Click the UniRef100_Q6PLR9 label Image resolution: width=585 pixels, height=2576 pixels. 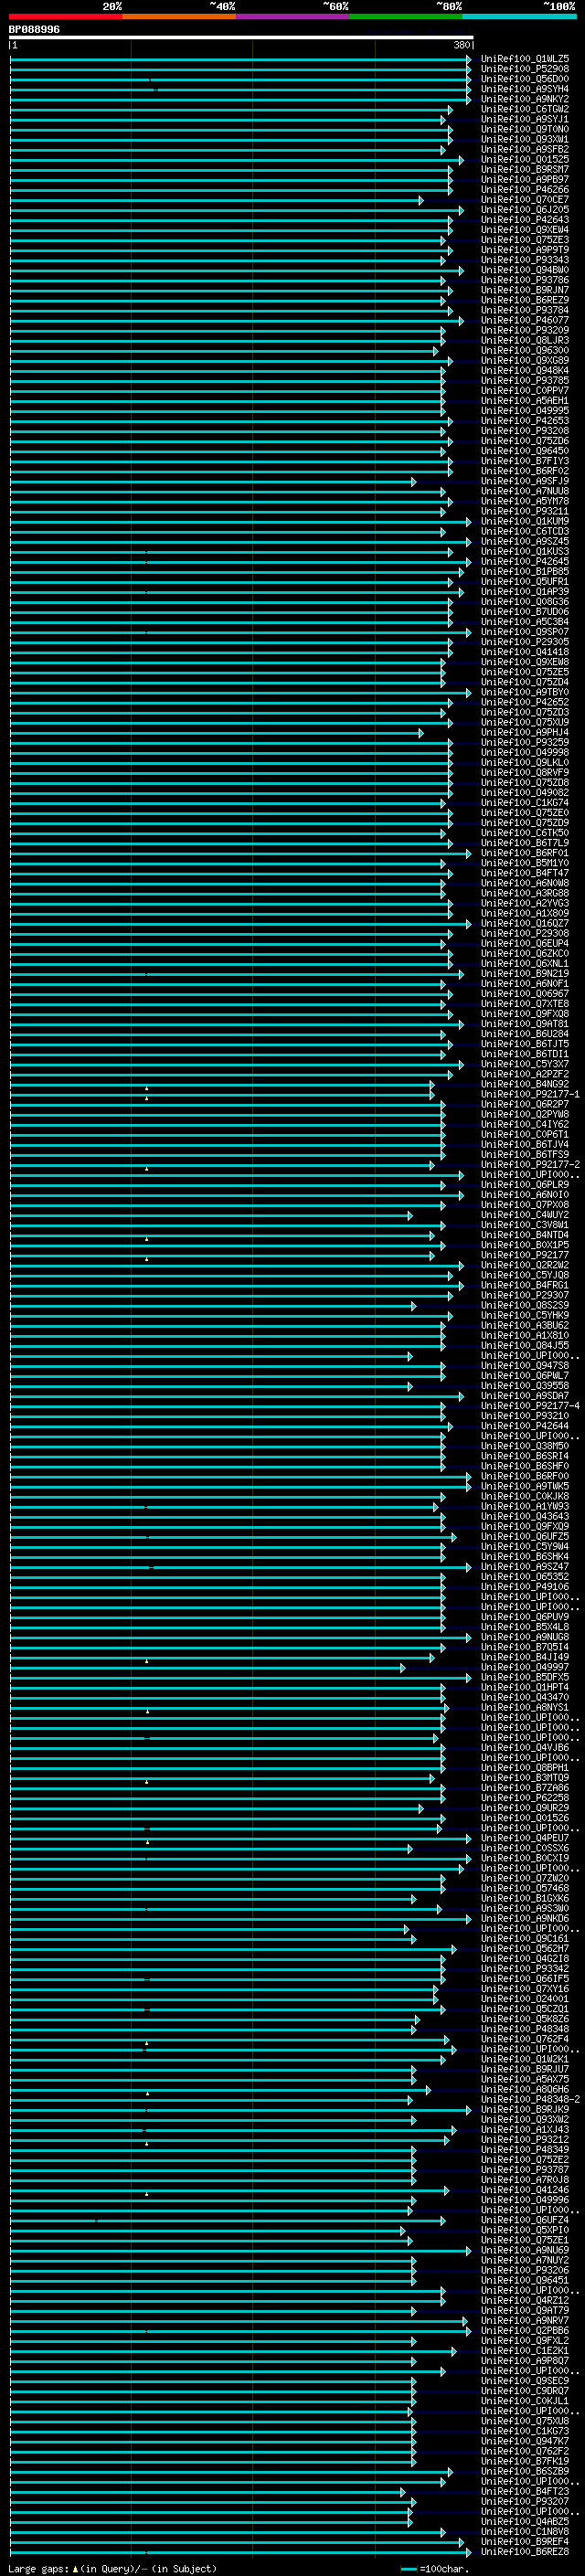tap(525, 1185)
